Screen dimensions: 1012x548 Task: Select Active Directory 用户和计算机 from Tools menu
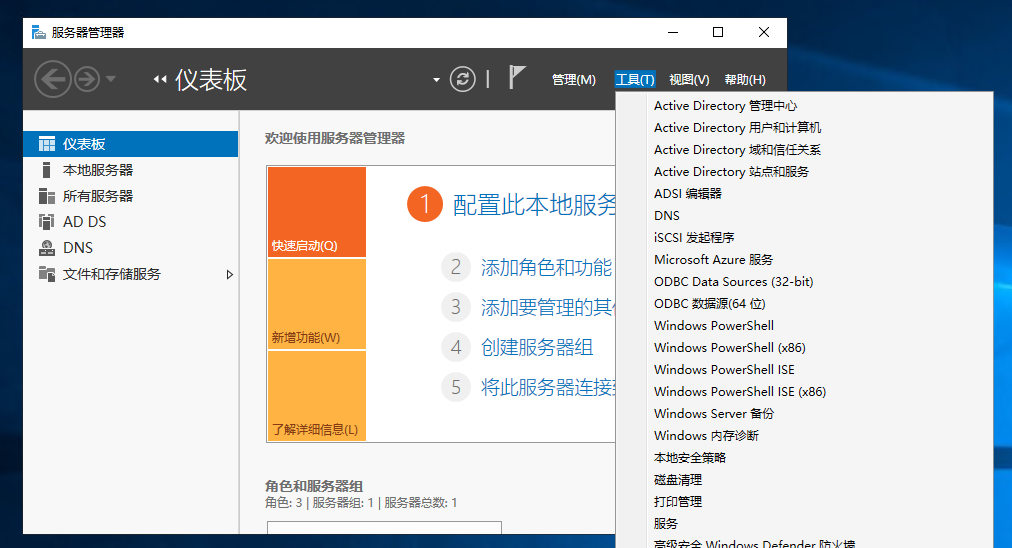737,128
